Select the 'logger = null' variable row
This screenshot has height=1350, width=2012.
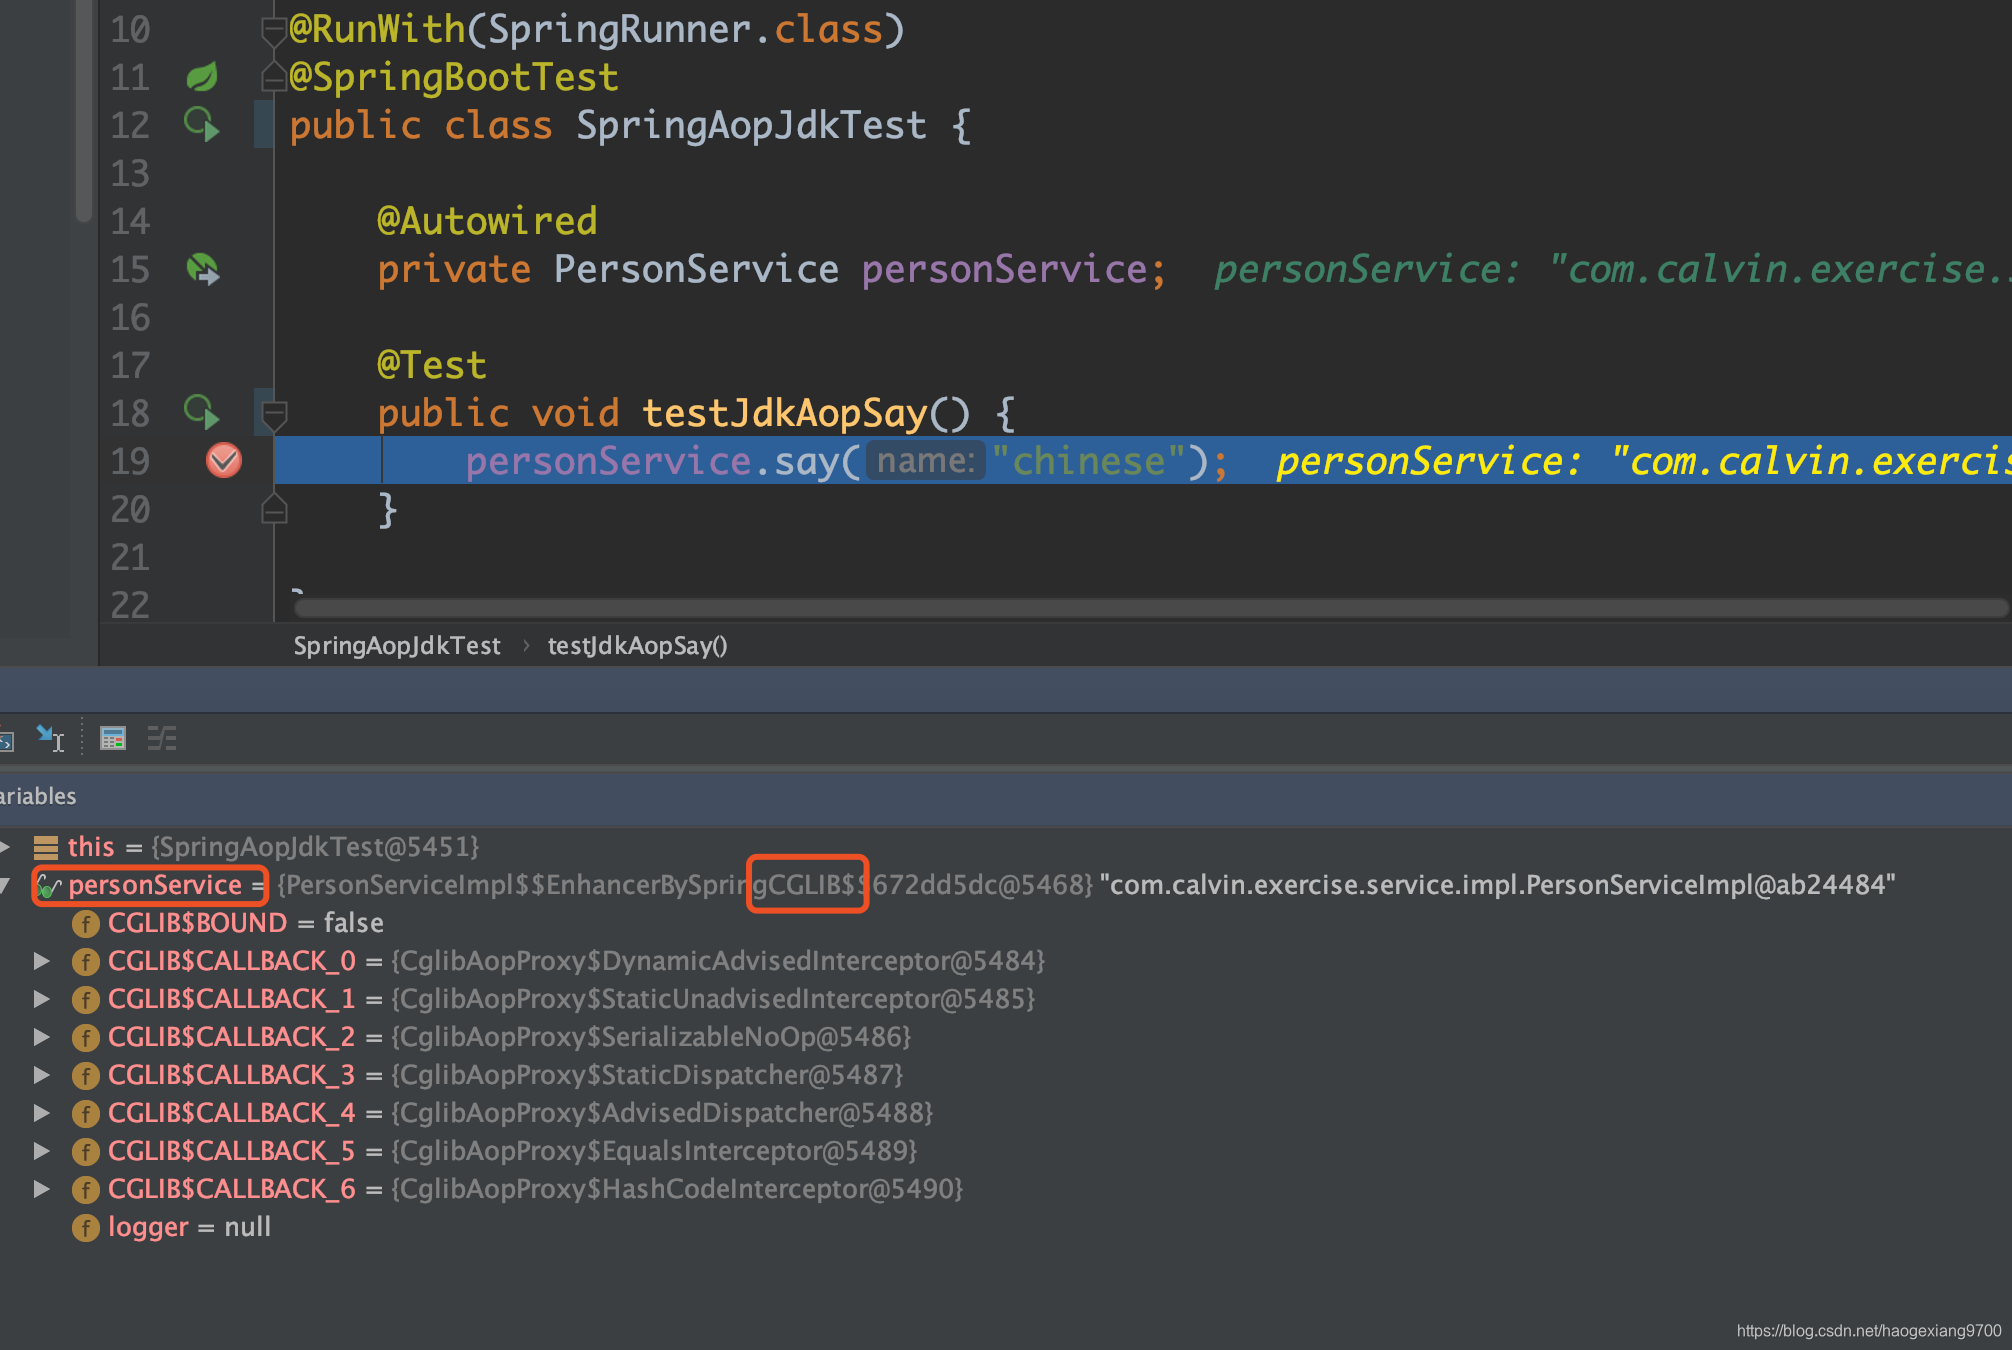point(1006,1227)
